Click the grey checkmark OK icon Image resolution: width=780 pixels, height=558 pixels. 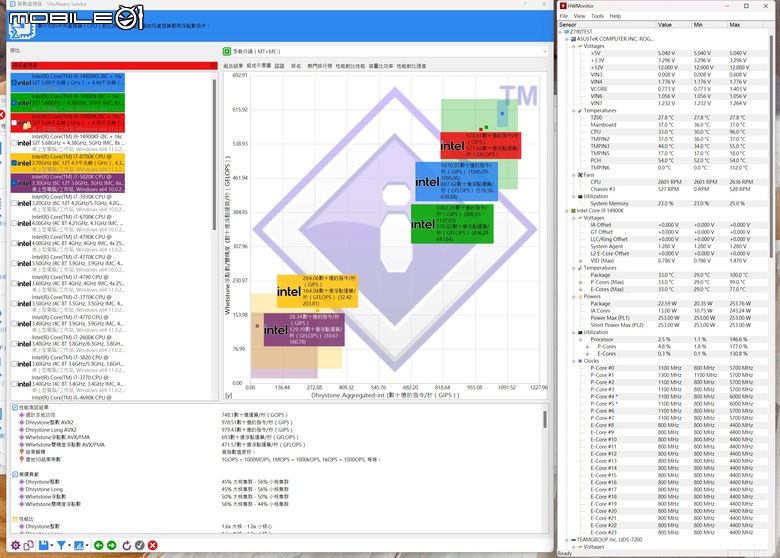point(140,546)
